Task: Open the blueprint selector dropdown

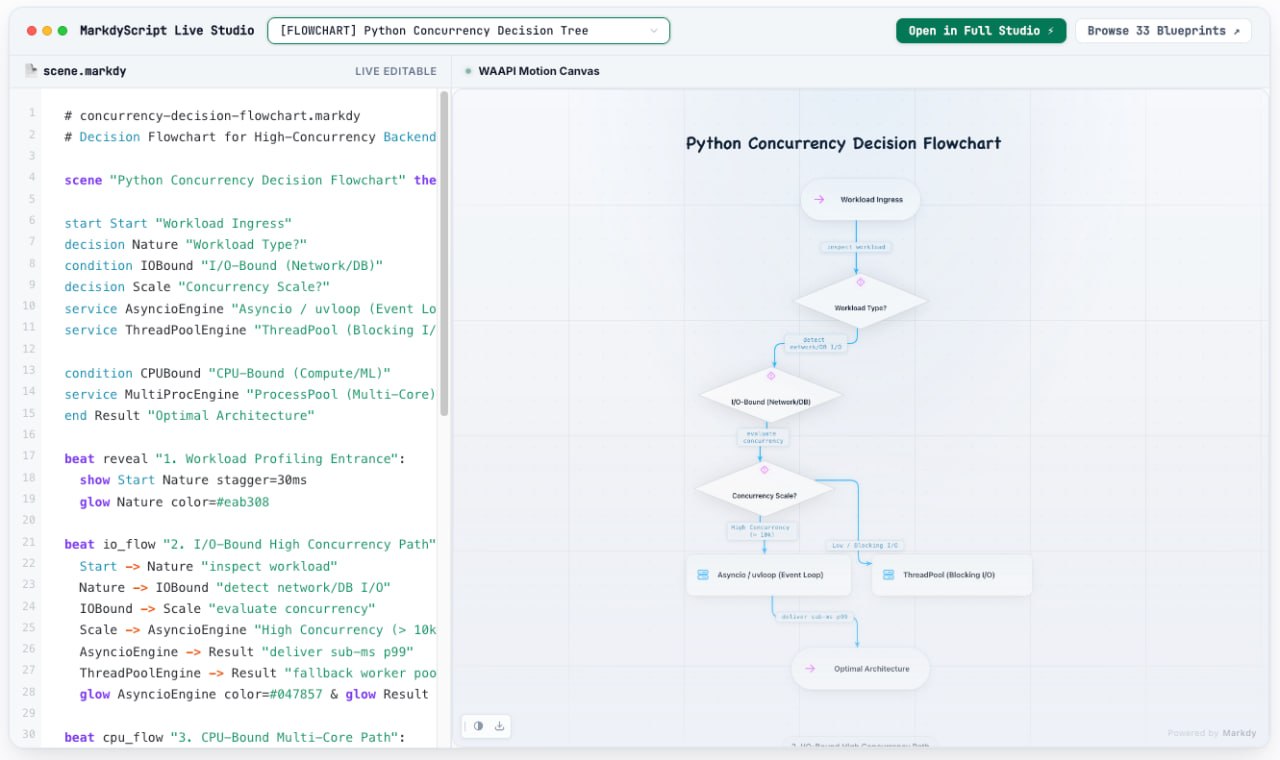Action: point(468,31)
